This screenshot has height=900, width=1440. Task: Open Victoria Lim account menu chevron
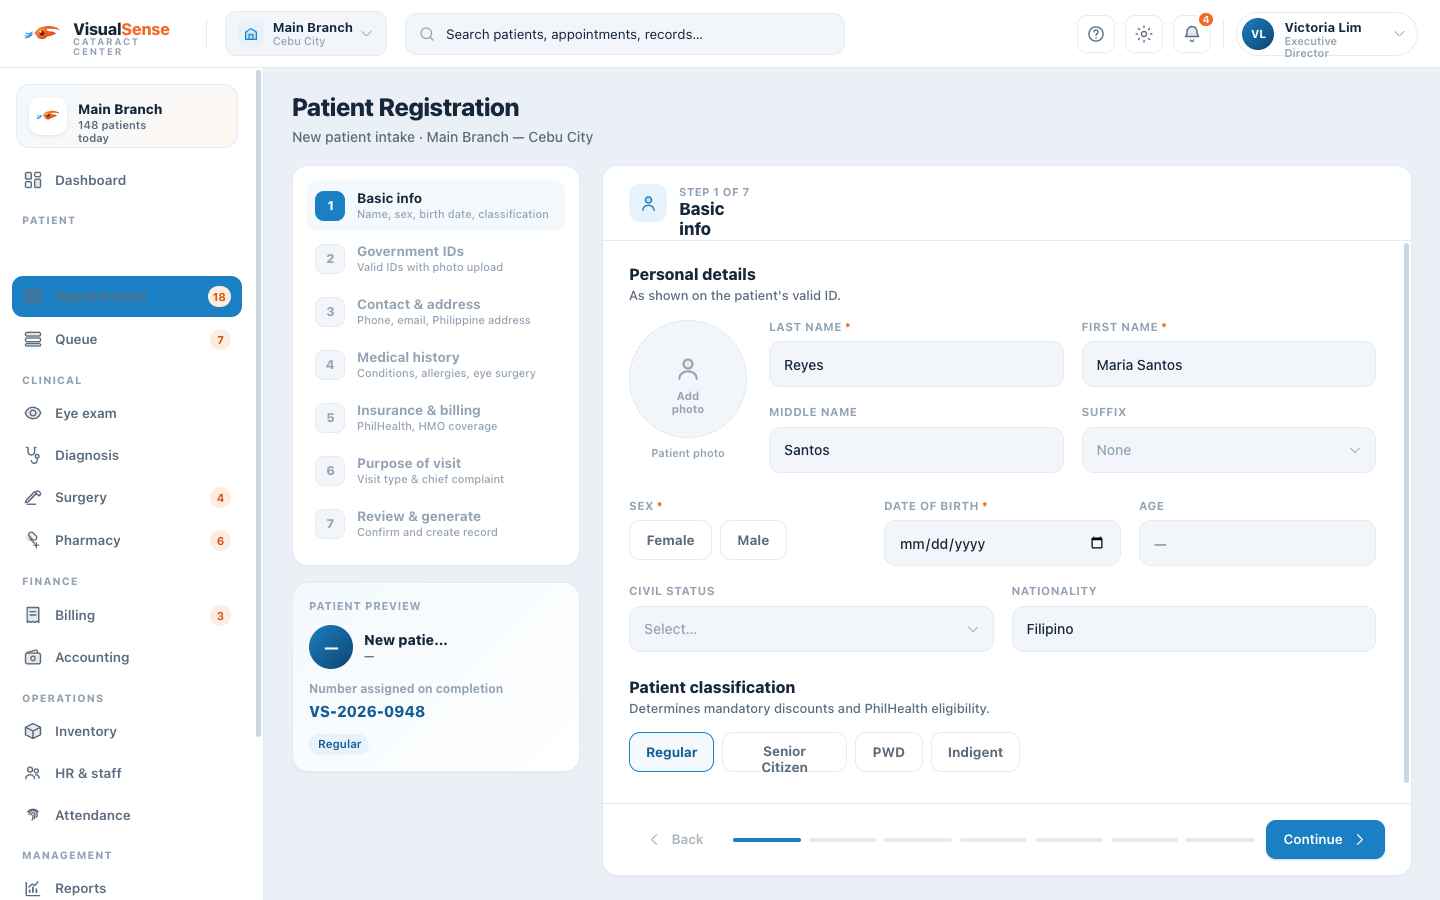click(x=1399, y=34)
